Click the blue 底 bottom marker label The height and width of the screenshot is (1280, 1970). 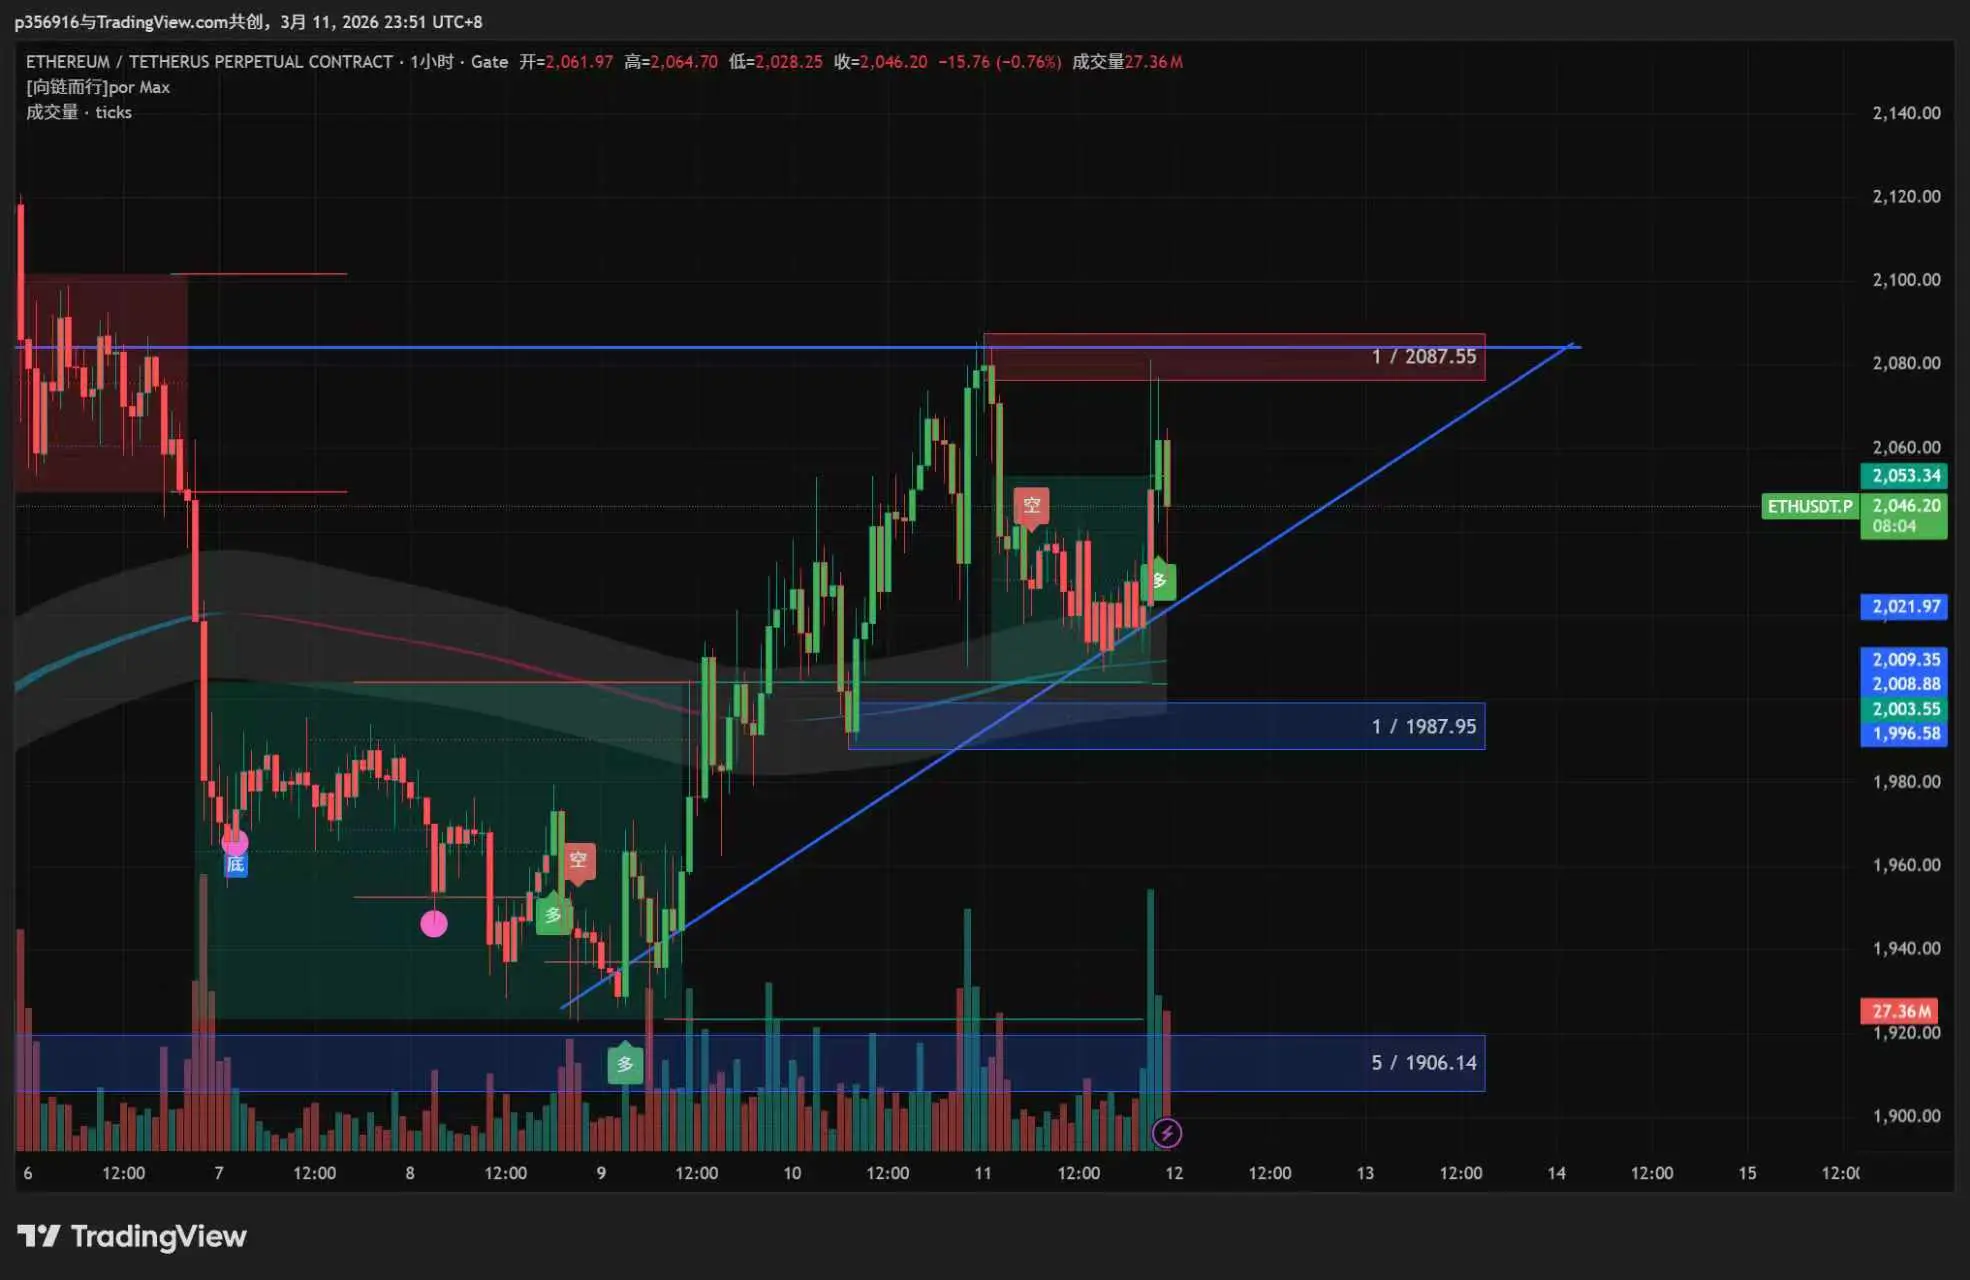click(235, 865)
